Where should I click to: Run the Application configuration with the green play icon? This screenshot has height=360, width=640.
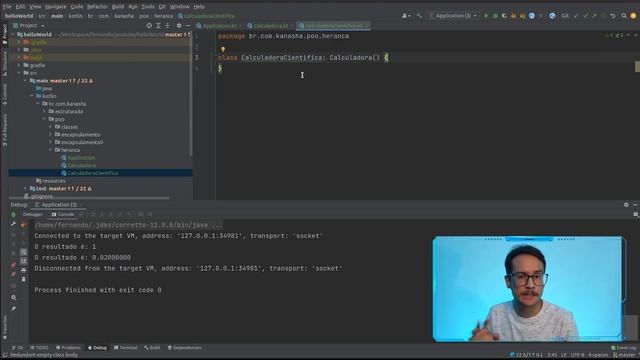(486, 16)
